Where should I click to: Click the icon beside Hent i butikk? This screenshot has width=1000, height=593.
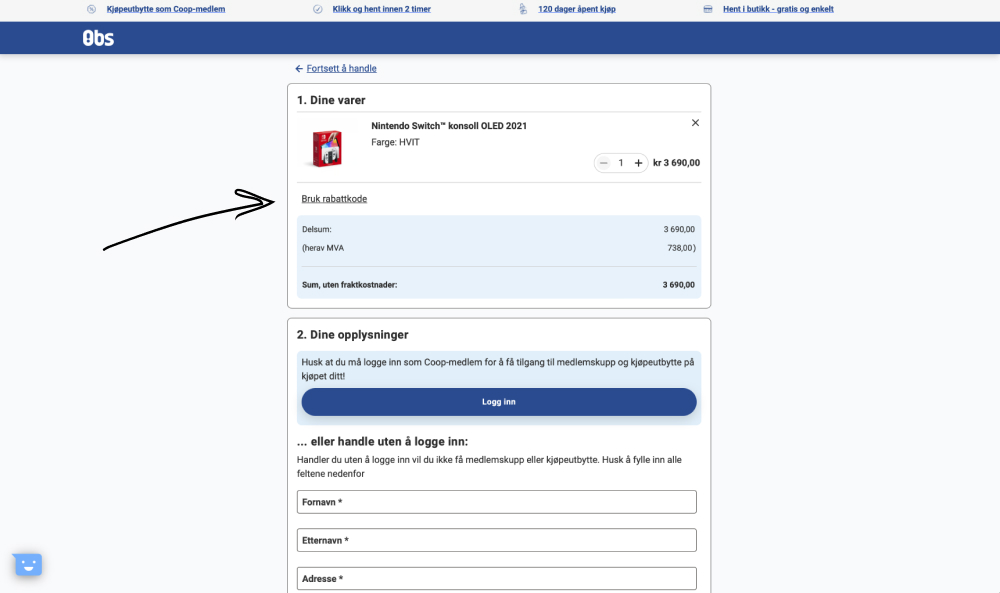708,9
